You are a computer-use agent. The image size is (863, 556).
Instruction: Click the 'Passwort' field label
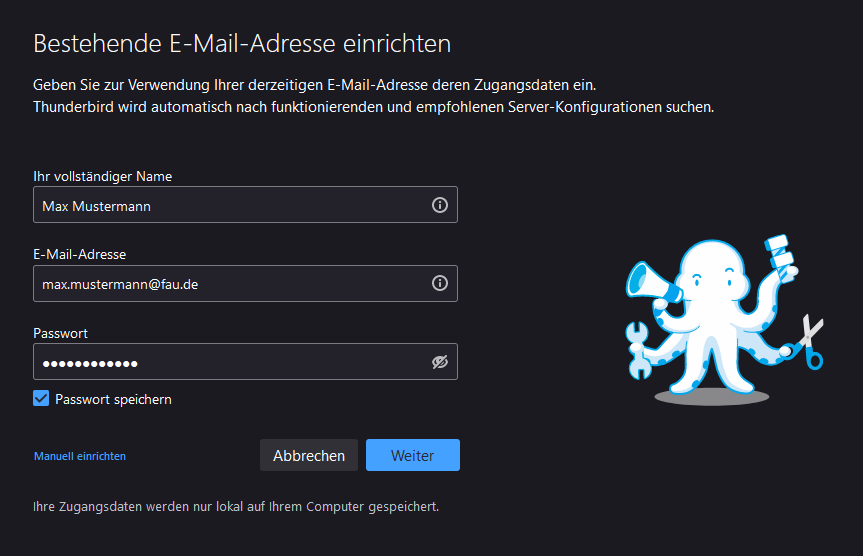[61, 333]
